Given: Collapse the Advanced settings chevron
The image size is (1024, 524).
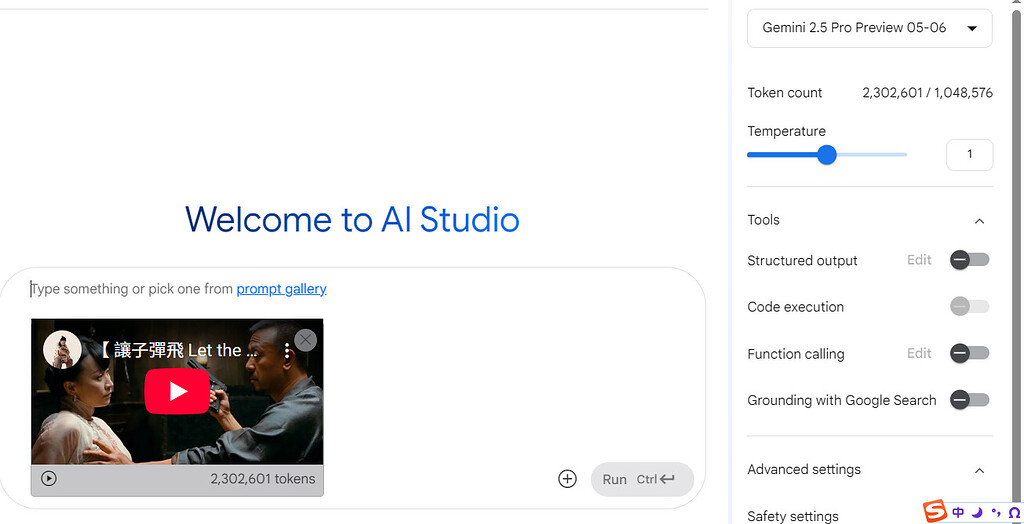Looking at the screenshot, I should (x=979, y=470).
